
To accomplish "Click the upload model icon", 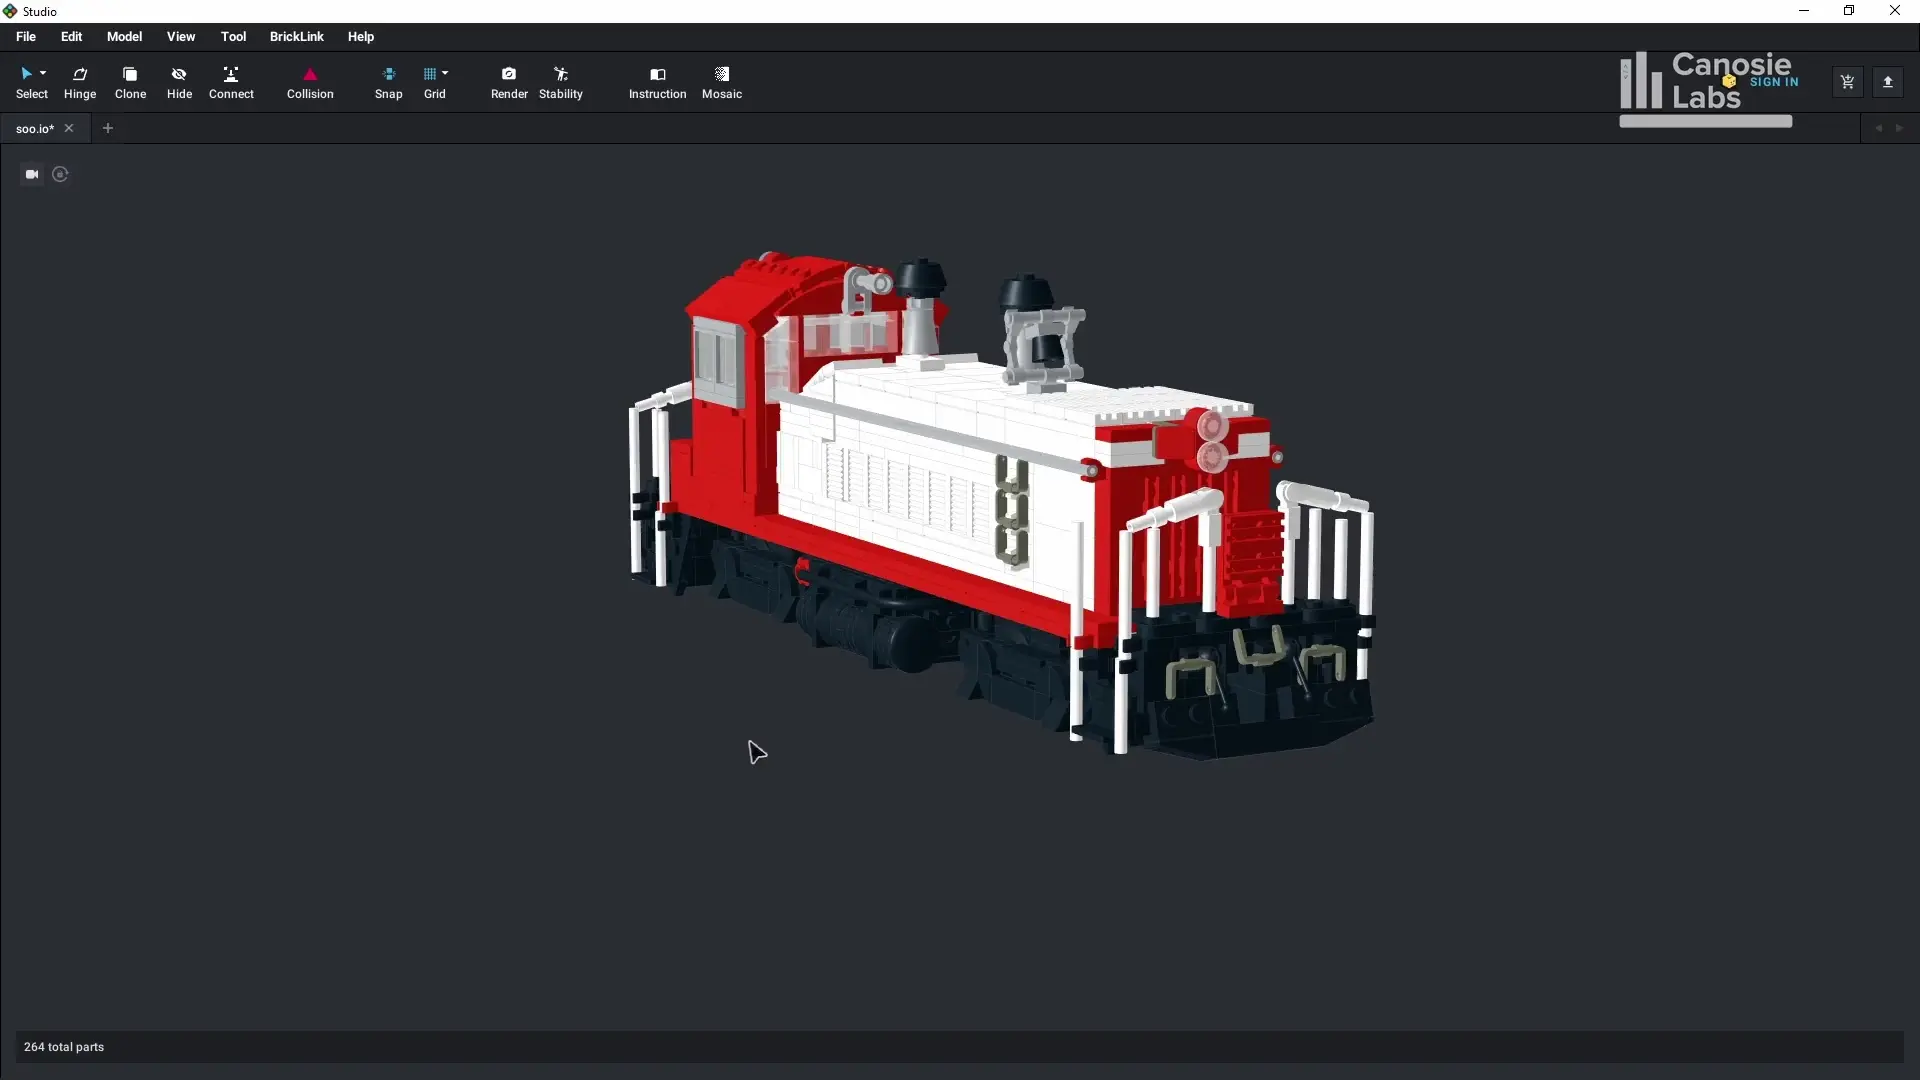I will point(1889,82).
